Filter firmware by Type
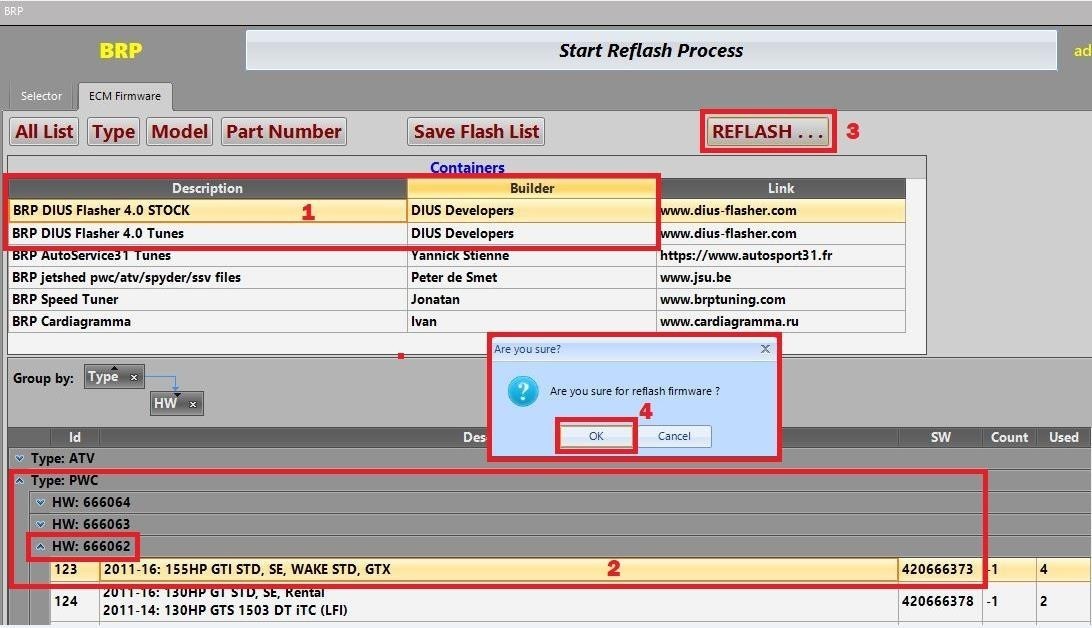1092x628 pixels. point(112,131)
